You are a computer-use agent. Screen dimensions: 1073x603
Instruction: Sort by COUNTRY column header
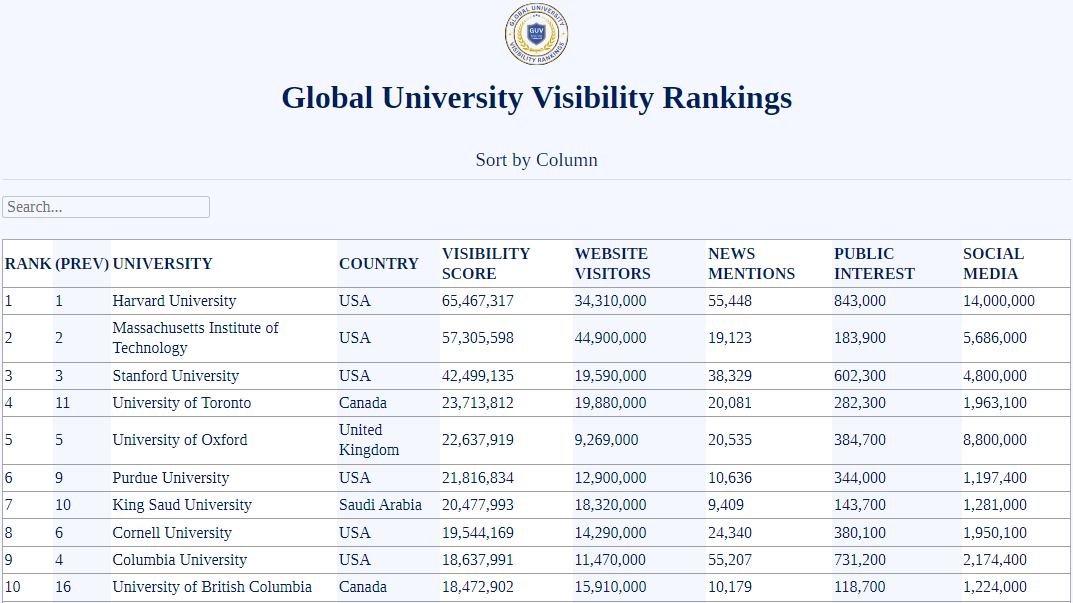378,264
